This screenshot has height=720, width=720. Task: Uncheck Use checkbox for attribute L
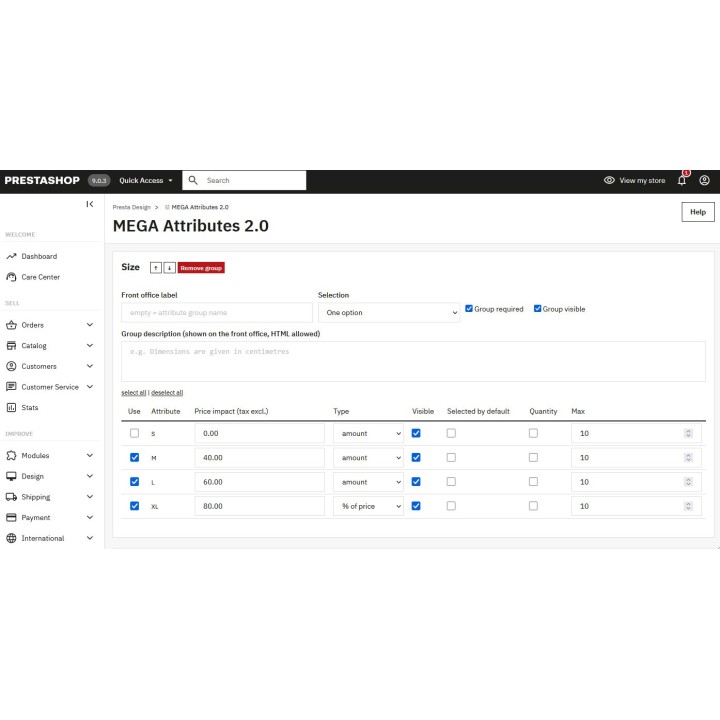tap(134, 482)
